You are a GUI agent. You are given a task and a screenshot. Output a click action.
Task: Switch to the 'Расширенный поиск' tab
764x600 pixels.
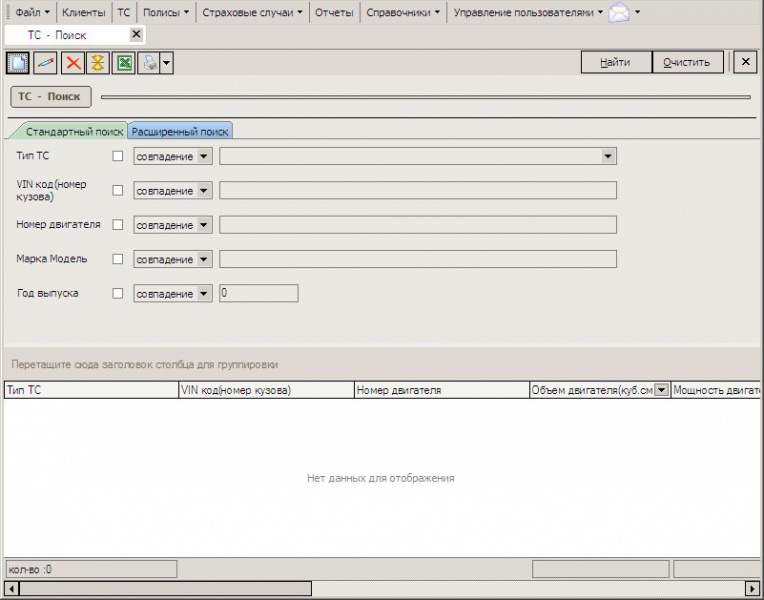click(180, 131)
